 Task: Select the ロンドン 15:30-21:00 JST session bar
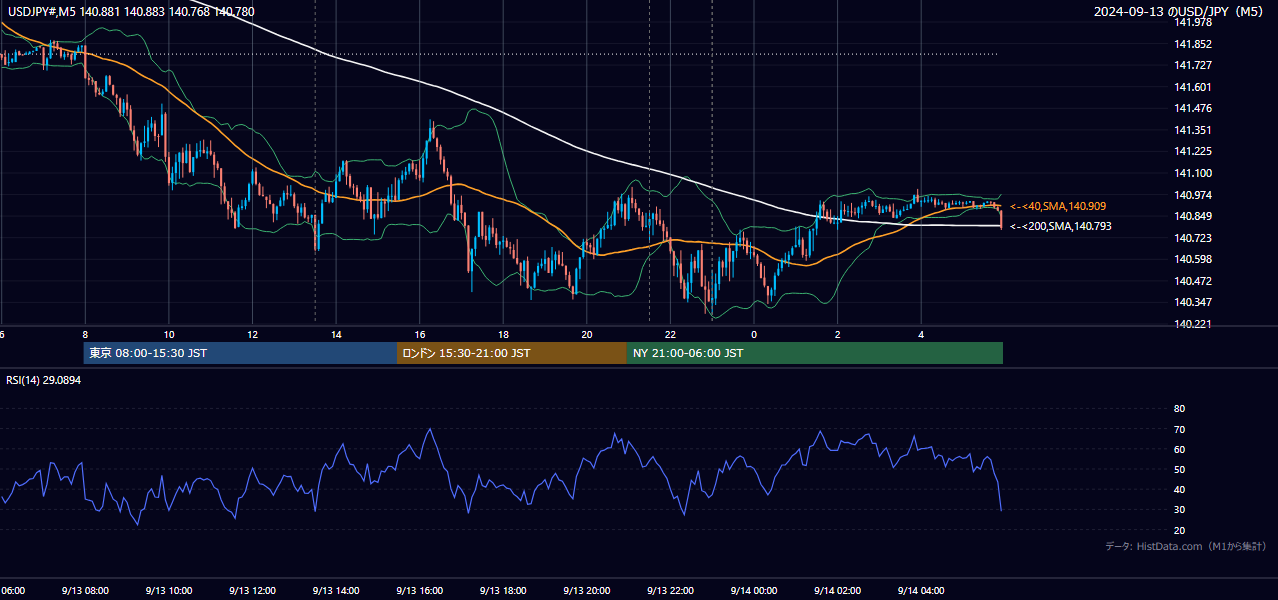tap(512, 353)
